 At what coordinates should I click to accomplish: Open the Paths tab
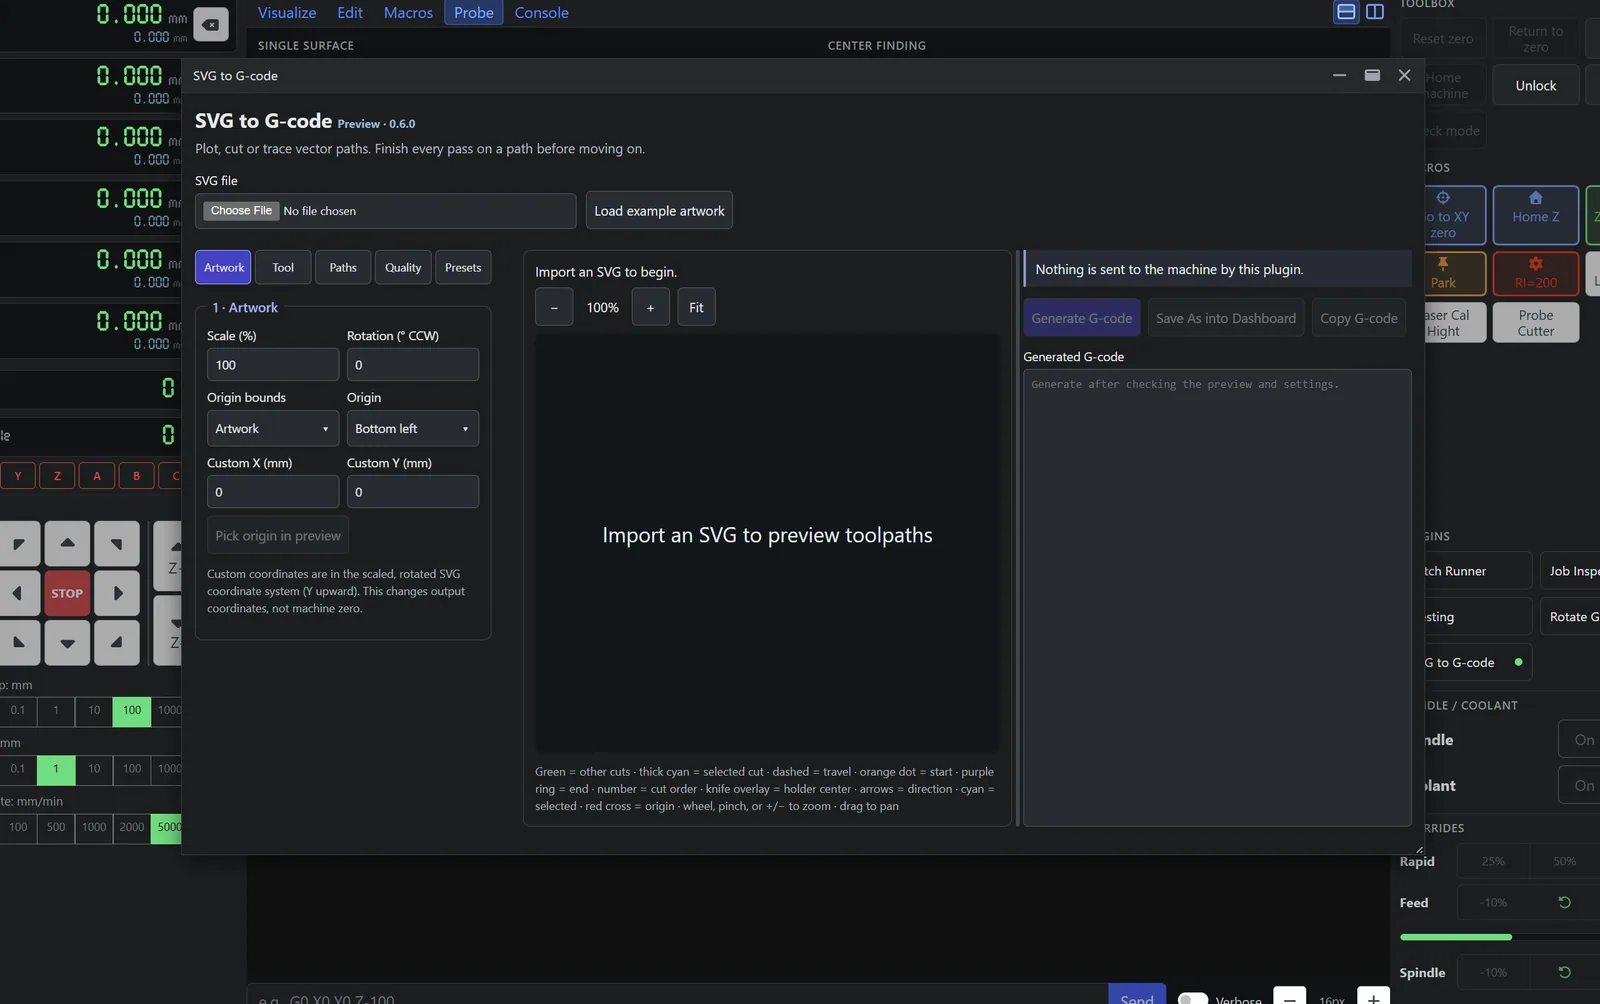(343, 267)
